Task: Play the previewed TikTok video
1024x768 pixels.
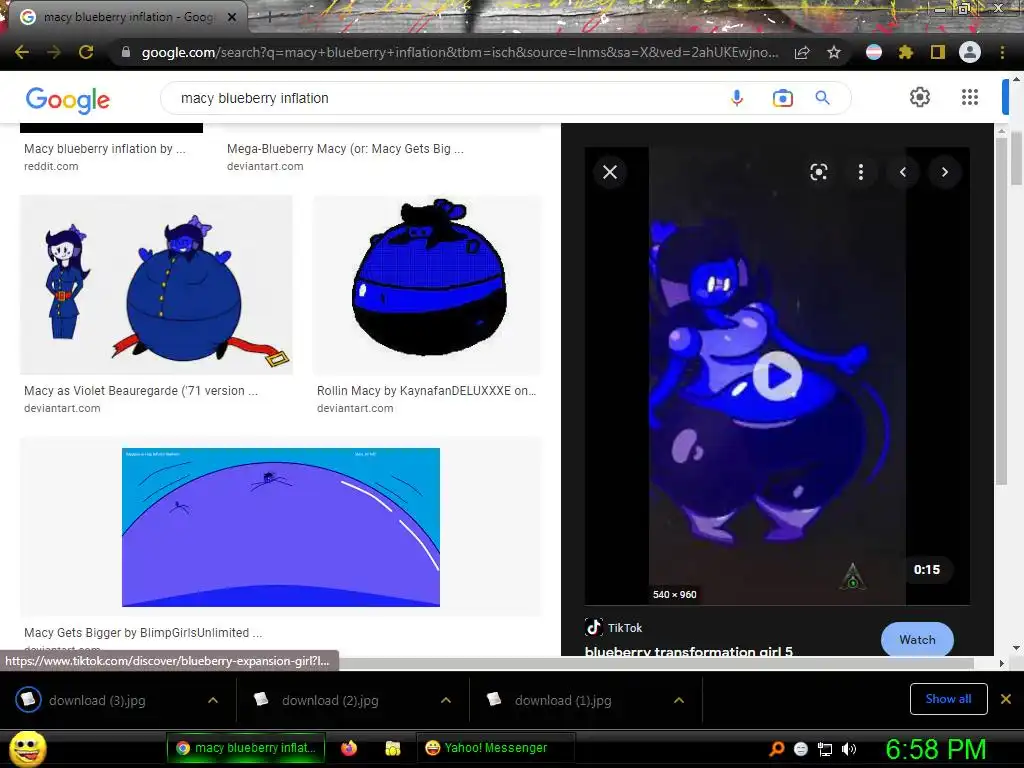Action: coord(777,376)
